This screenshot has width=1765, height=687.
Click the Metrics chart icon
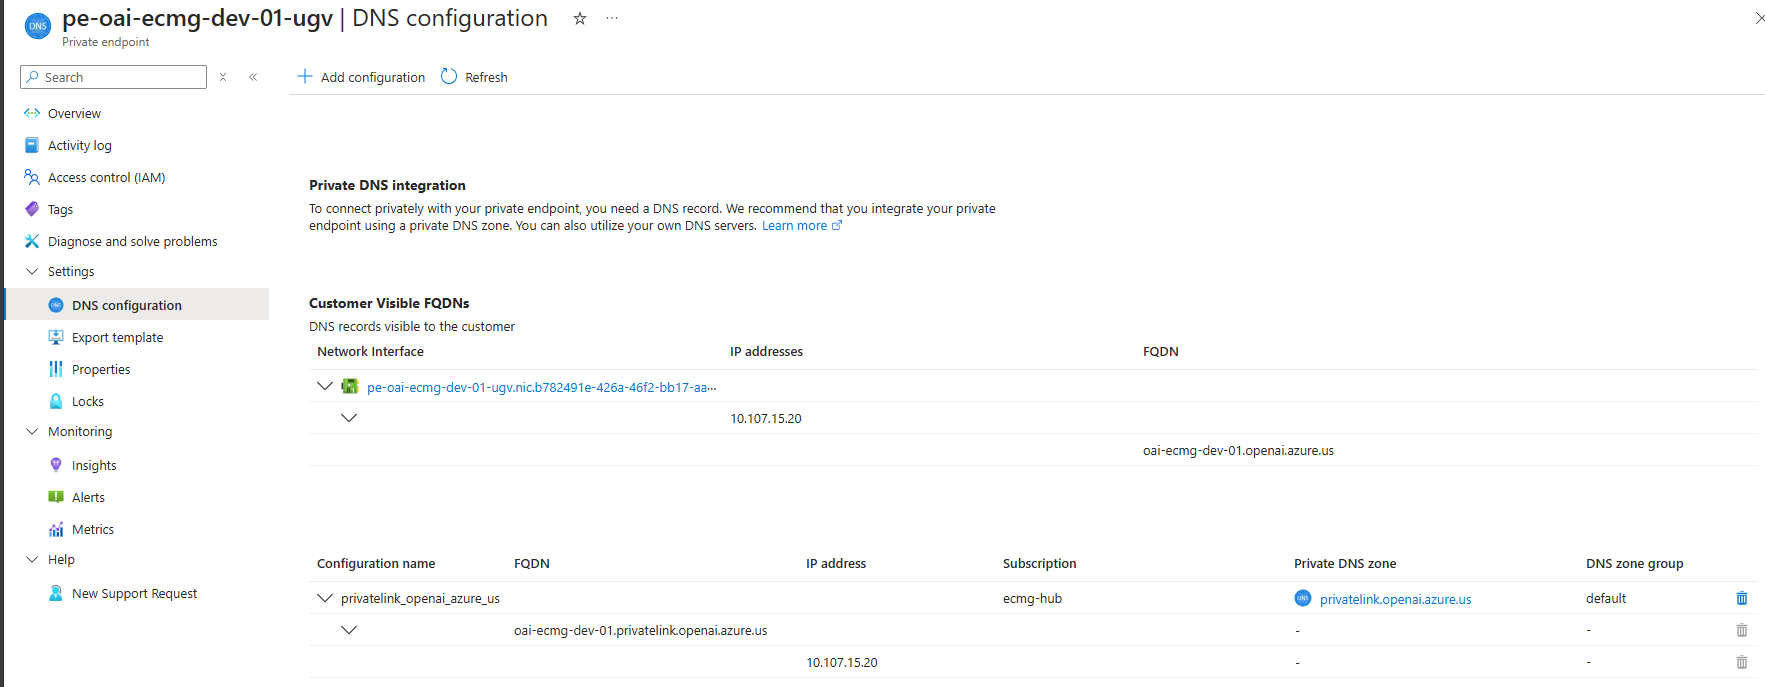56,529
